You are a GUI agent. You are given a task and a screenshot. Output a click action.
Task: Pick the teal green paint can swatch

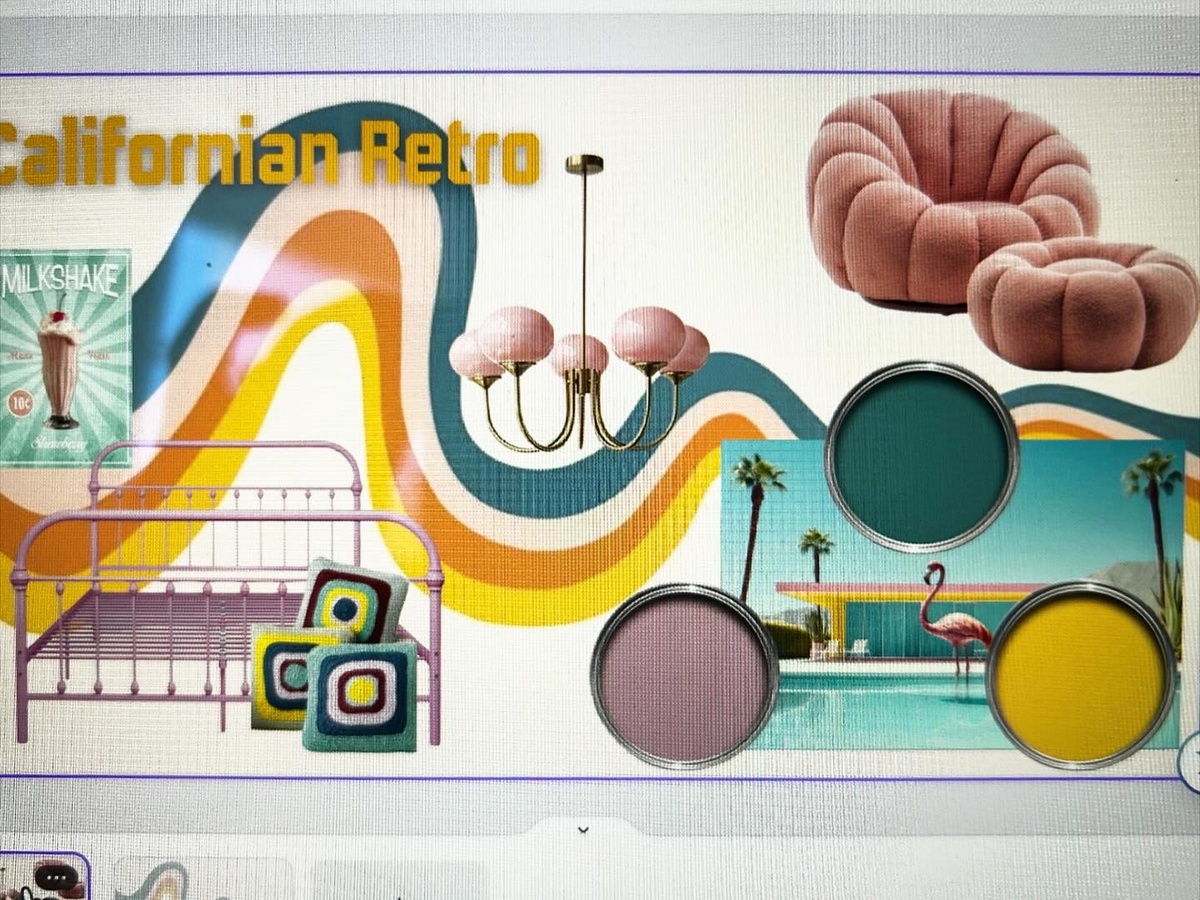(x=921, y=456)
